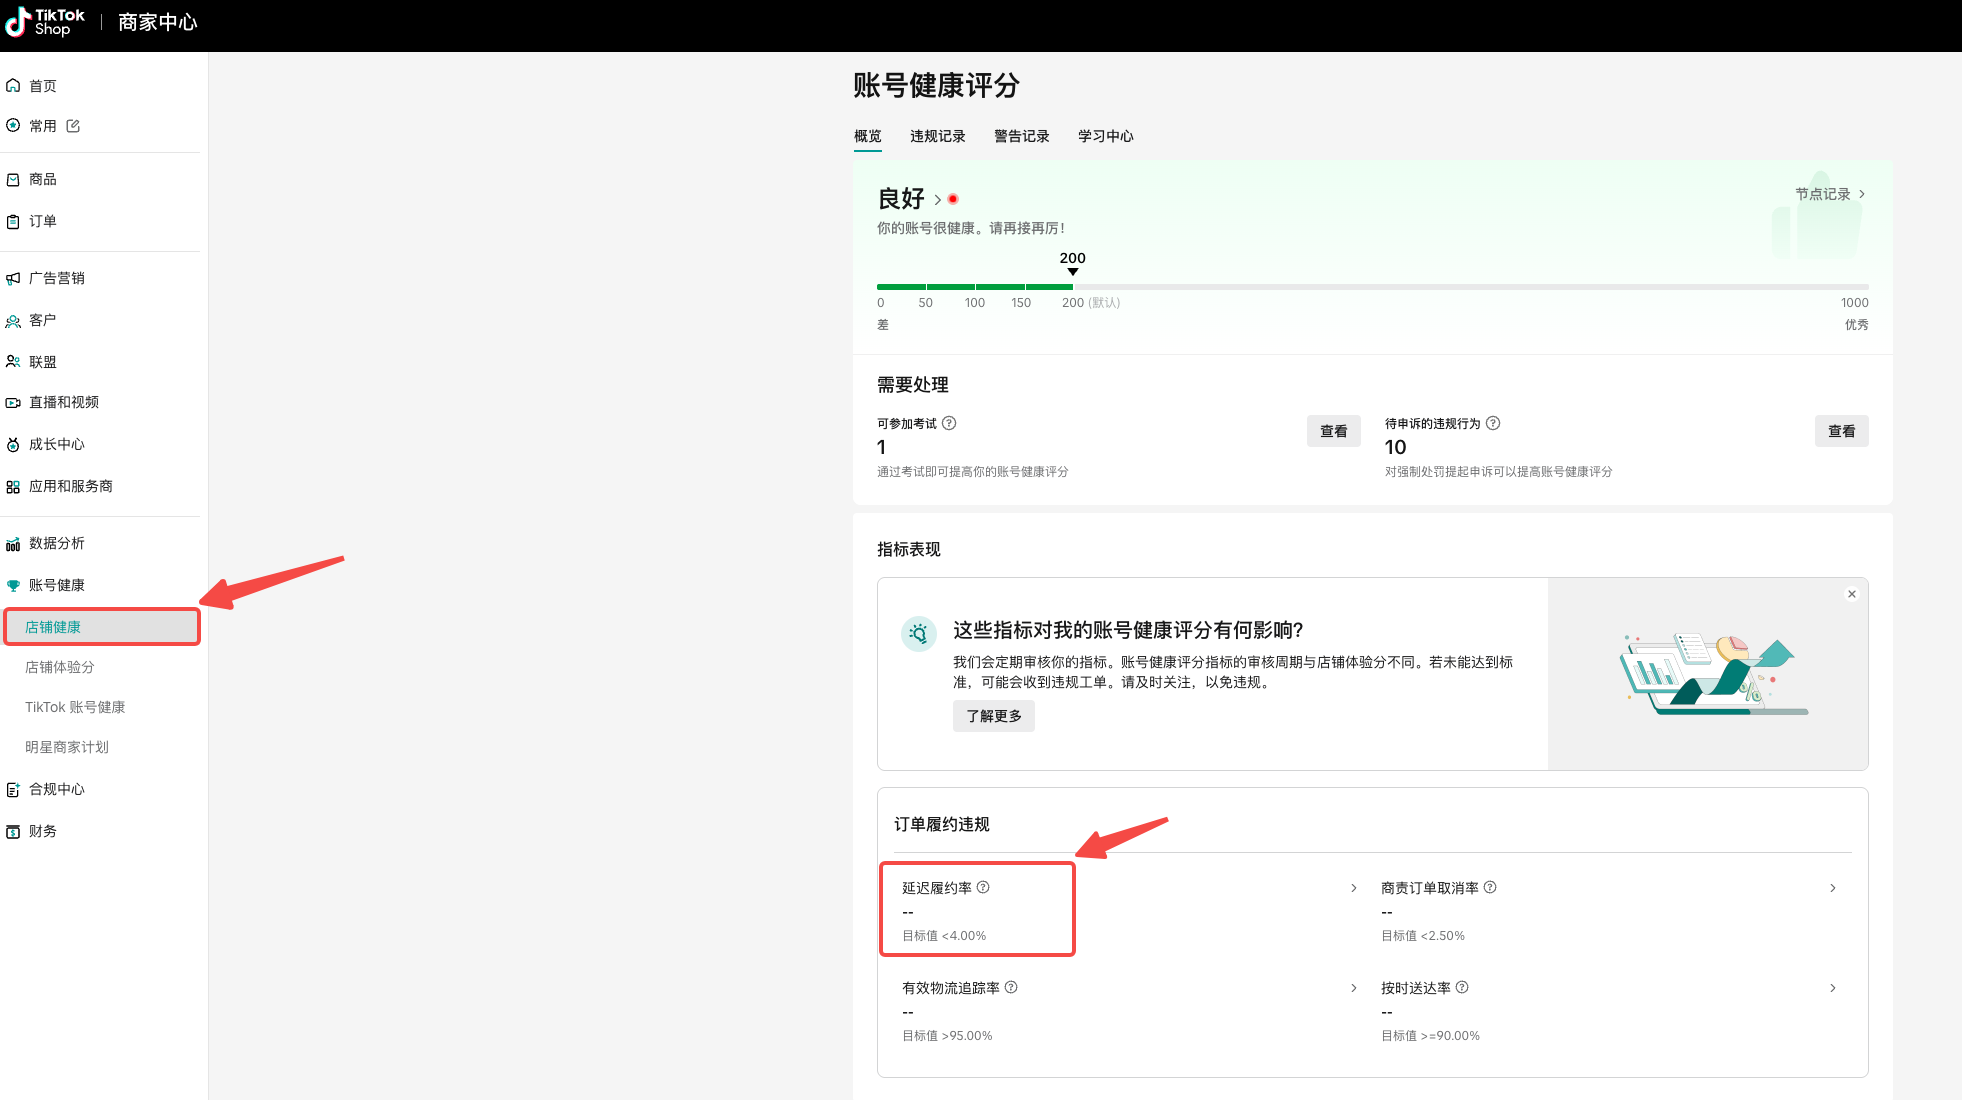Select the 商品 products icon

pyautogui.click(x=14, y=179)
